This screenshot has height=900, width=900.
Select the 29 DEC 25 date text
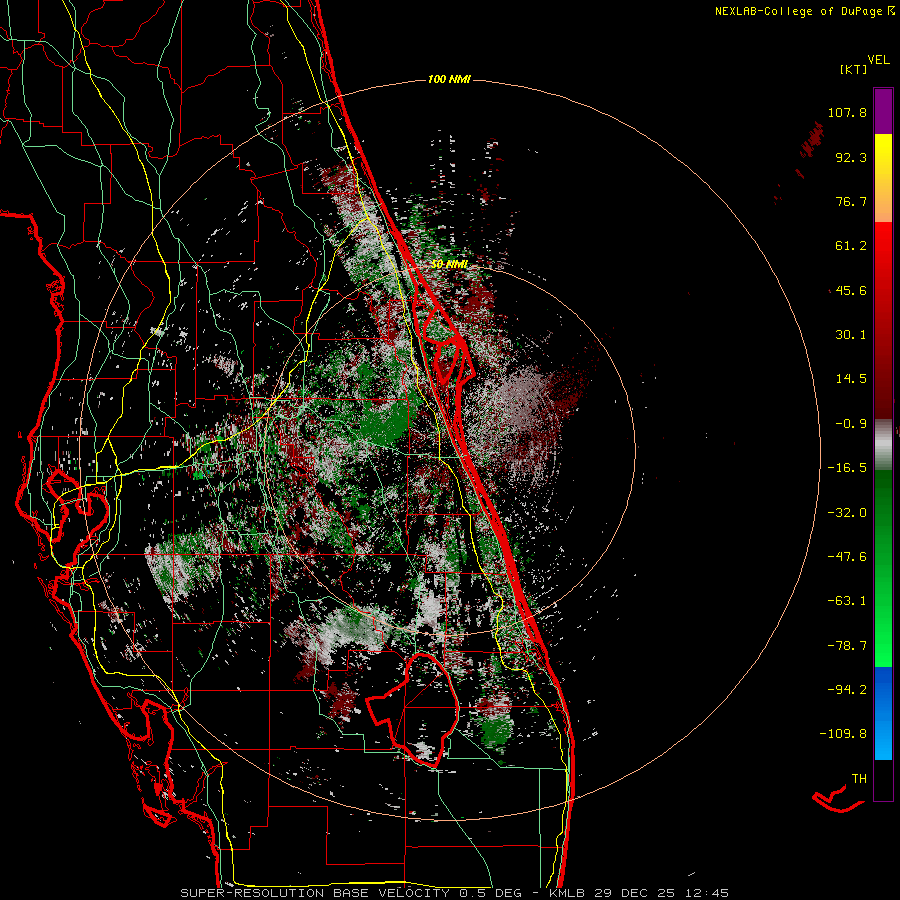pyautogui.click(x=634, y=893)
